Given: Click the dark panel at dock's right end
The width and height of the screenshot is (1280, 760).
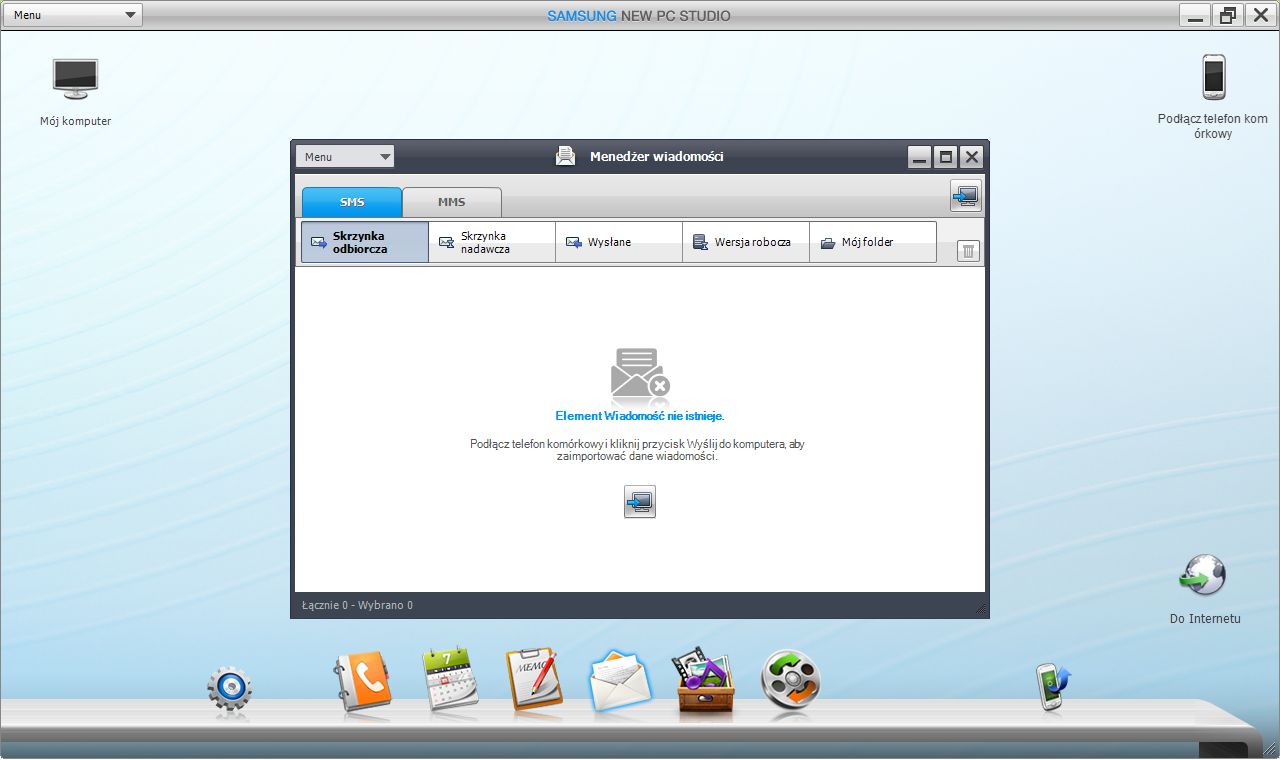Looking at the screenshot, I should (x=1223, y=749).
